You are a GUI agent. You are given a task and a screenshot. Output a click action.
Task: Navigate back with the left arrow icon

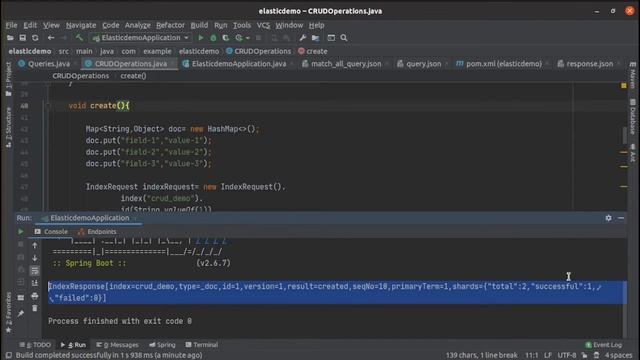click(x=51, y=38)
